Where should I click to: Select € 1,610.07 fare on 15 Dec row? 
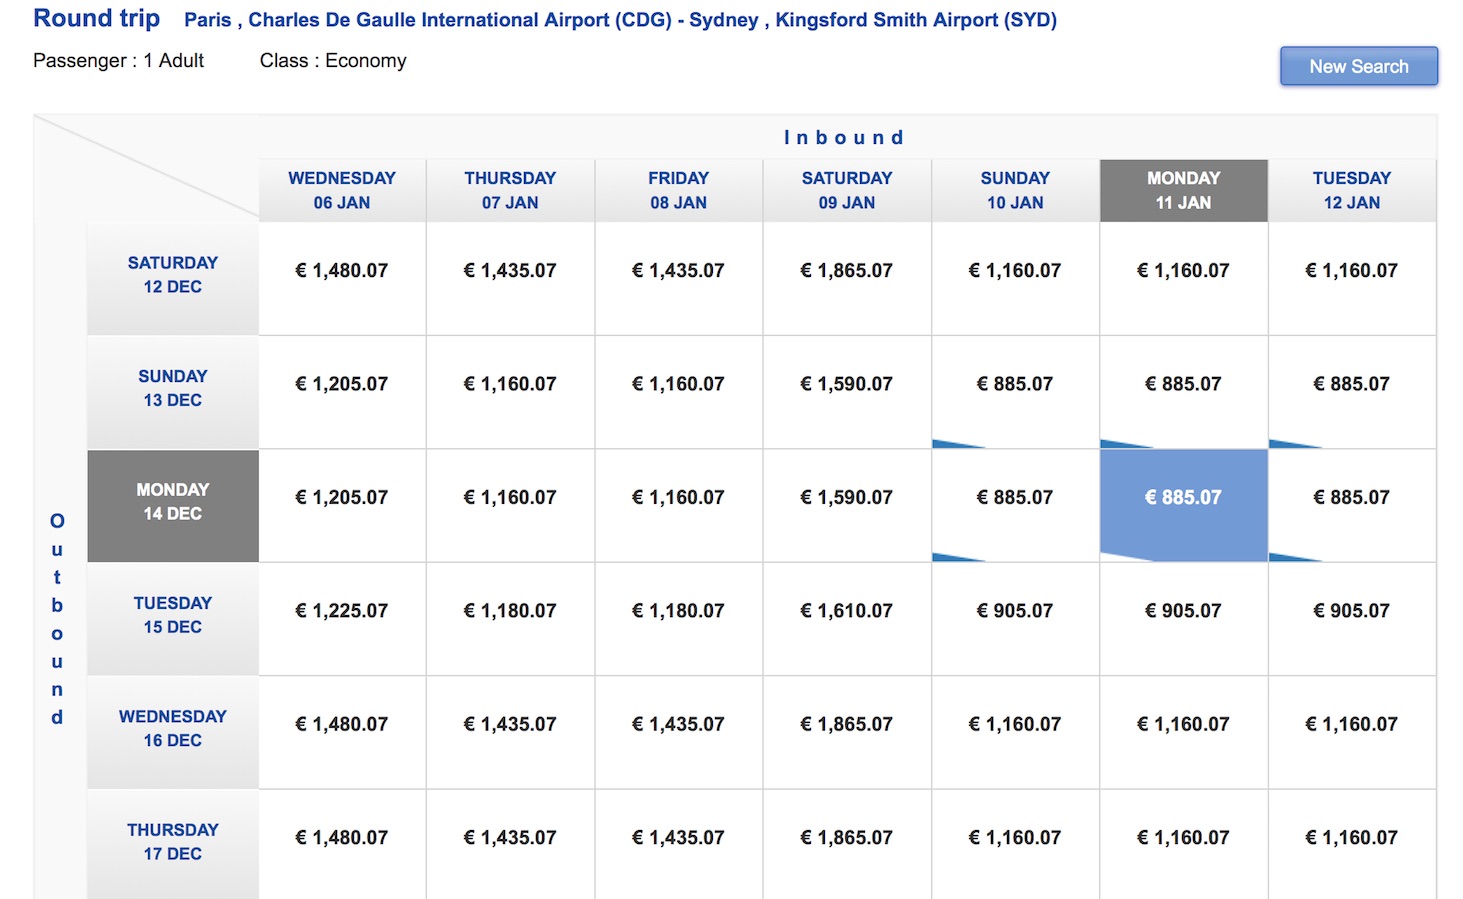pyautogui.click(x=847, y=619)
